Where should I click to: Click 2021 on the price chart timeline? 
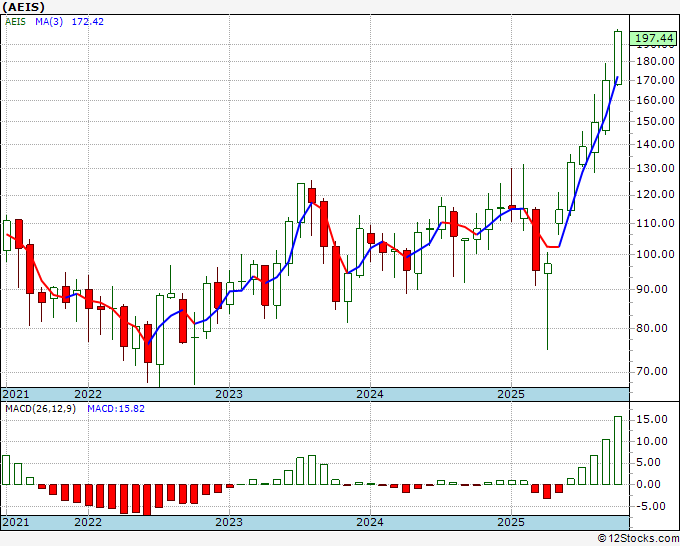pyautogui.click(x=16, y=394)
